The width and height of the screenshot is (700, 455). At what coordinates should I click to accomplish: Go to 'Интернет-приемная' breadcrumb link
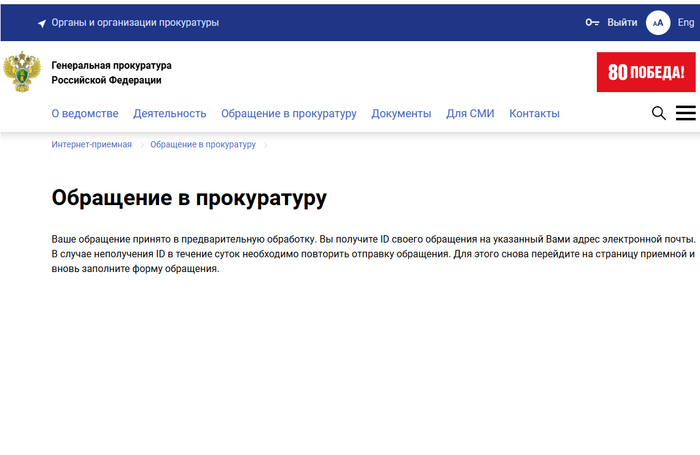[x=92, y=145]
